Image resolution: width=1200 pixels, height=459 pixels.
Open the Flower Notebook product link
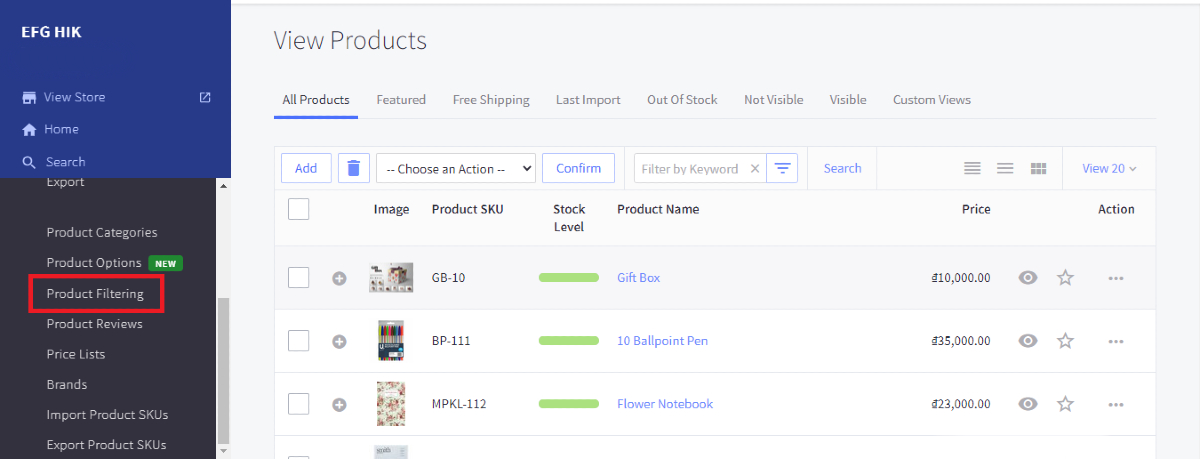pyautogui.click(x=665, y=404)
